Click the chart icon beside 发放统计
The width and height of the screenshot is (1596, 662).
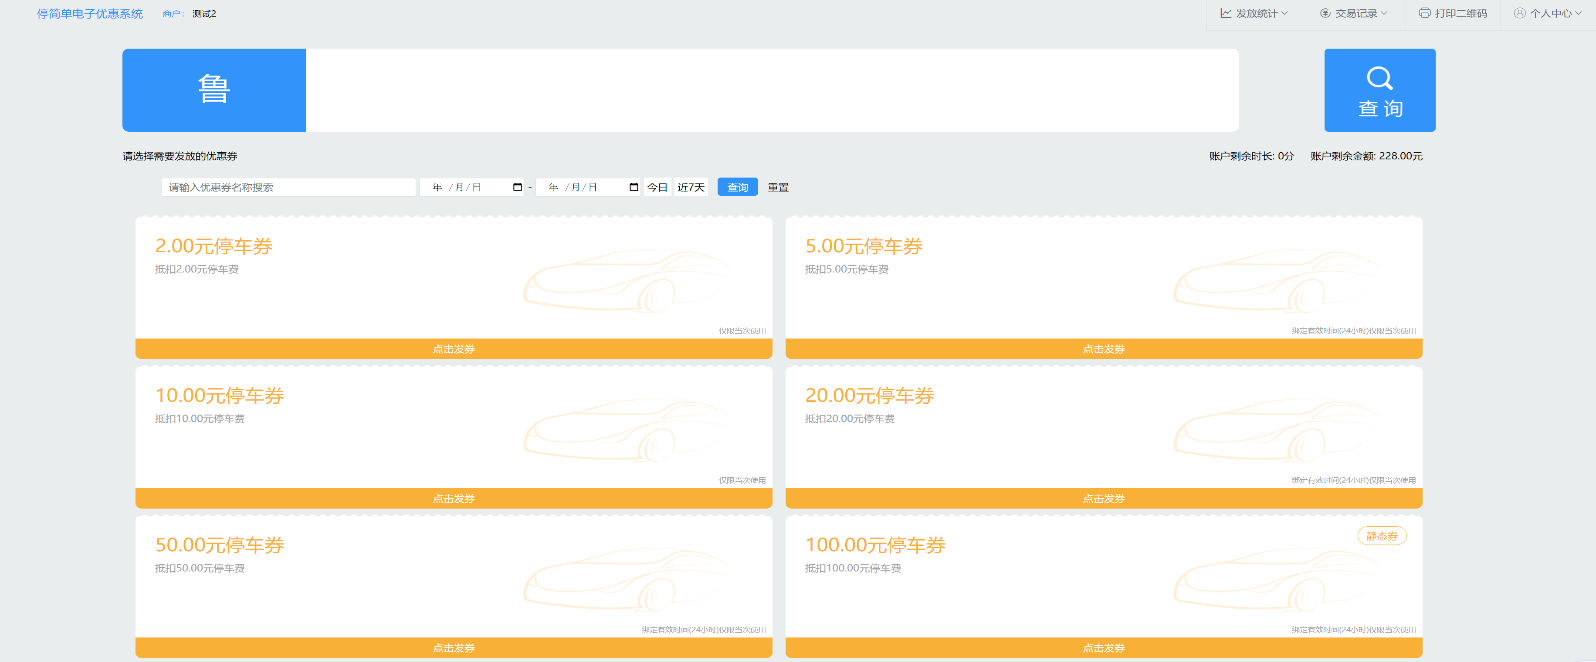coord(1225,13)
